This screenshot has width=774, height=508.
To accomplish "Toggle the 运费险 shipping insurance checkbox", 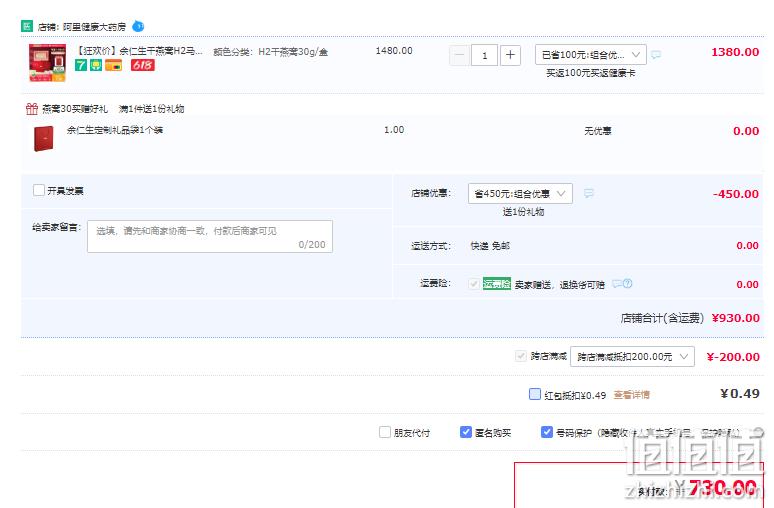I will pos(473,284).
